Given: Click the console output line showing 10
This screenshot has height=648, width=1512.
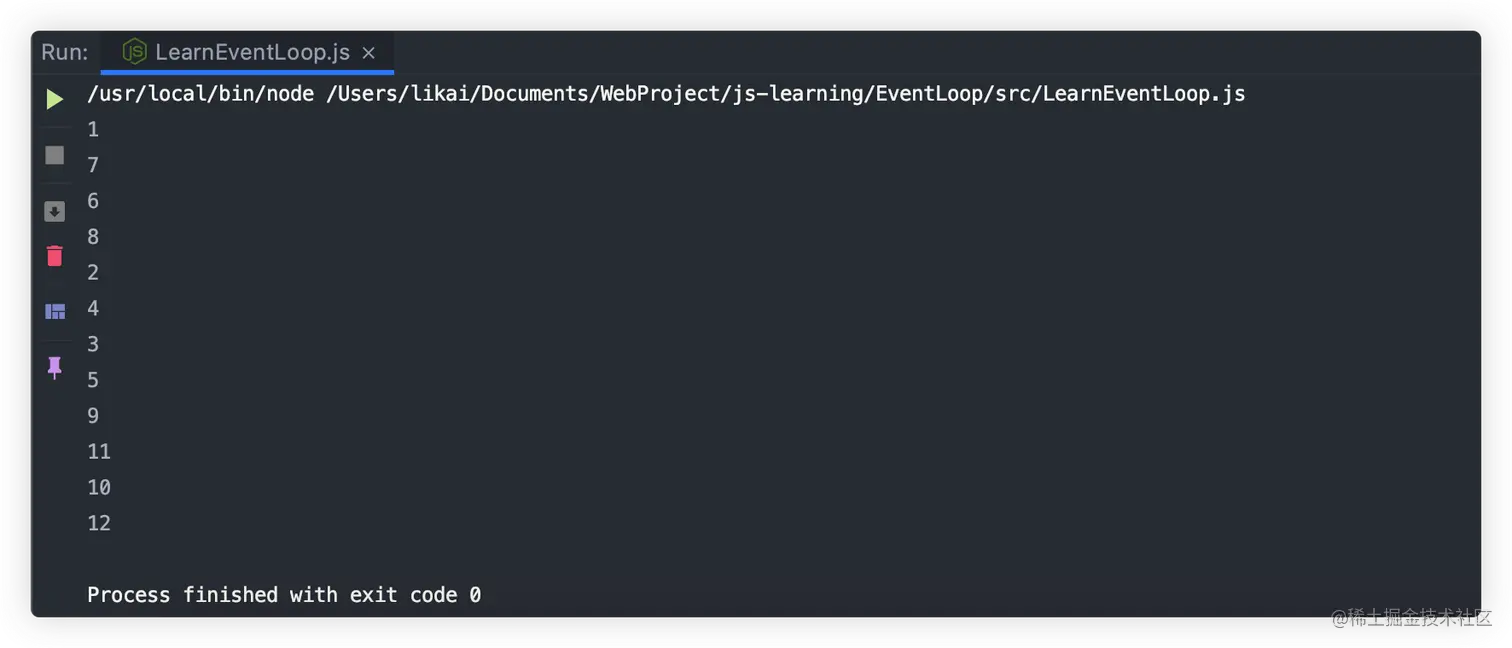Looking at the screenshot, I should pos(99,487).
